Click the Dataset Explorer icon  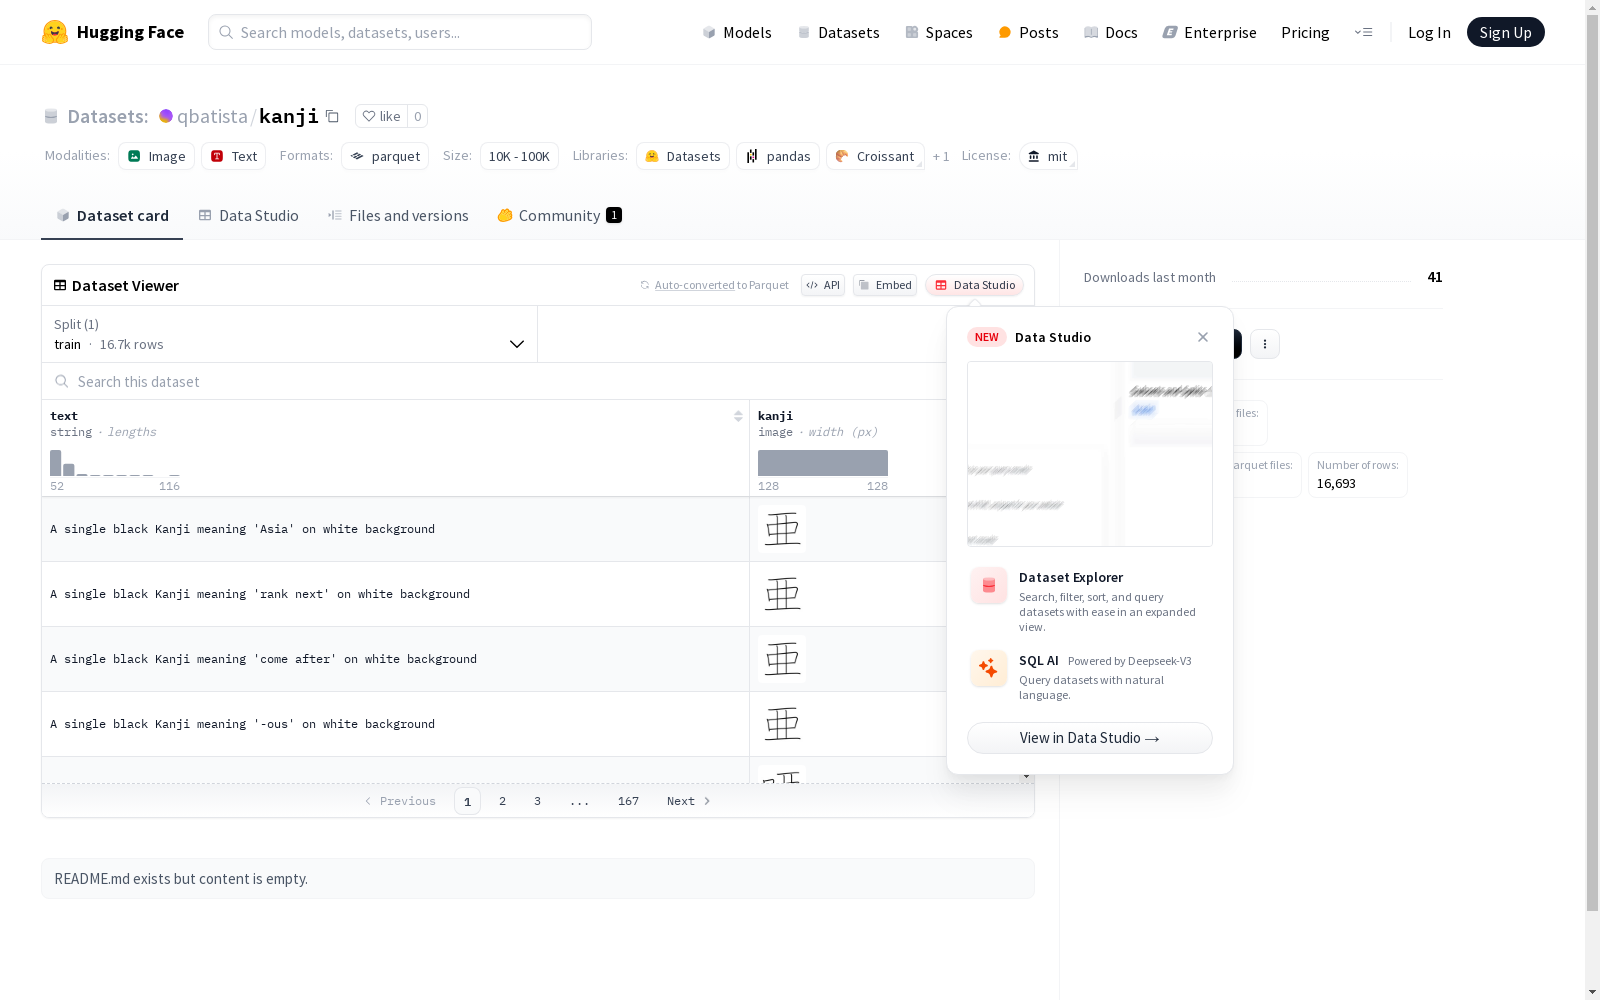tap(989, 586)
